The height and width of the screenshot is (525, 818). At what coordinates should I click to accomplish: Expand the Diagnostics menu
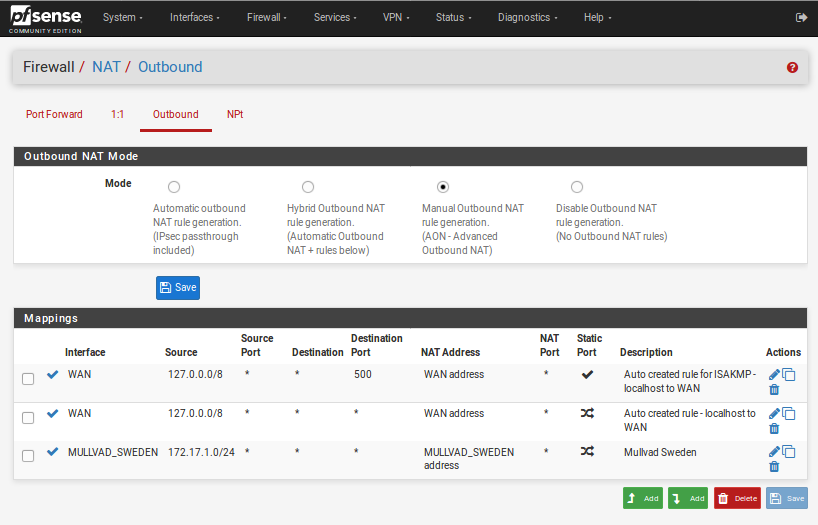click(528, 18)
